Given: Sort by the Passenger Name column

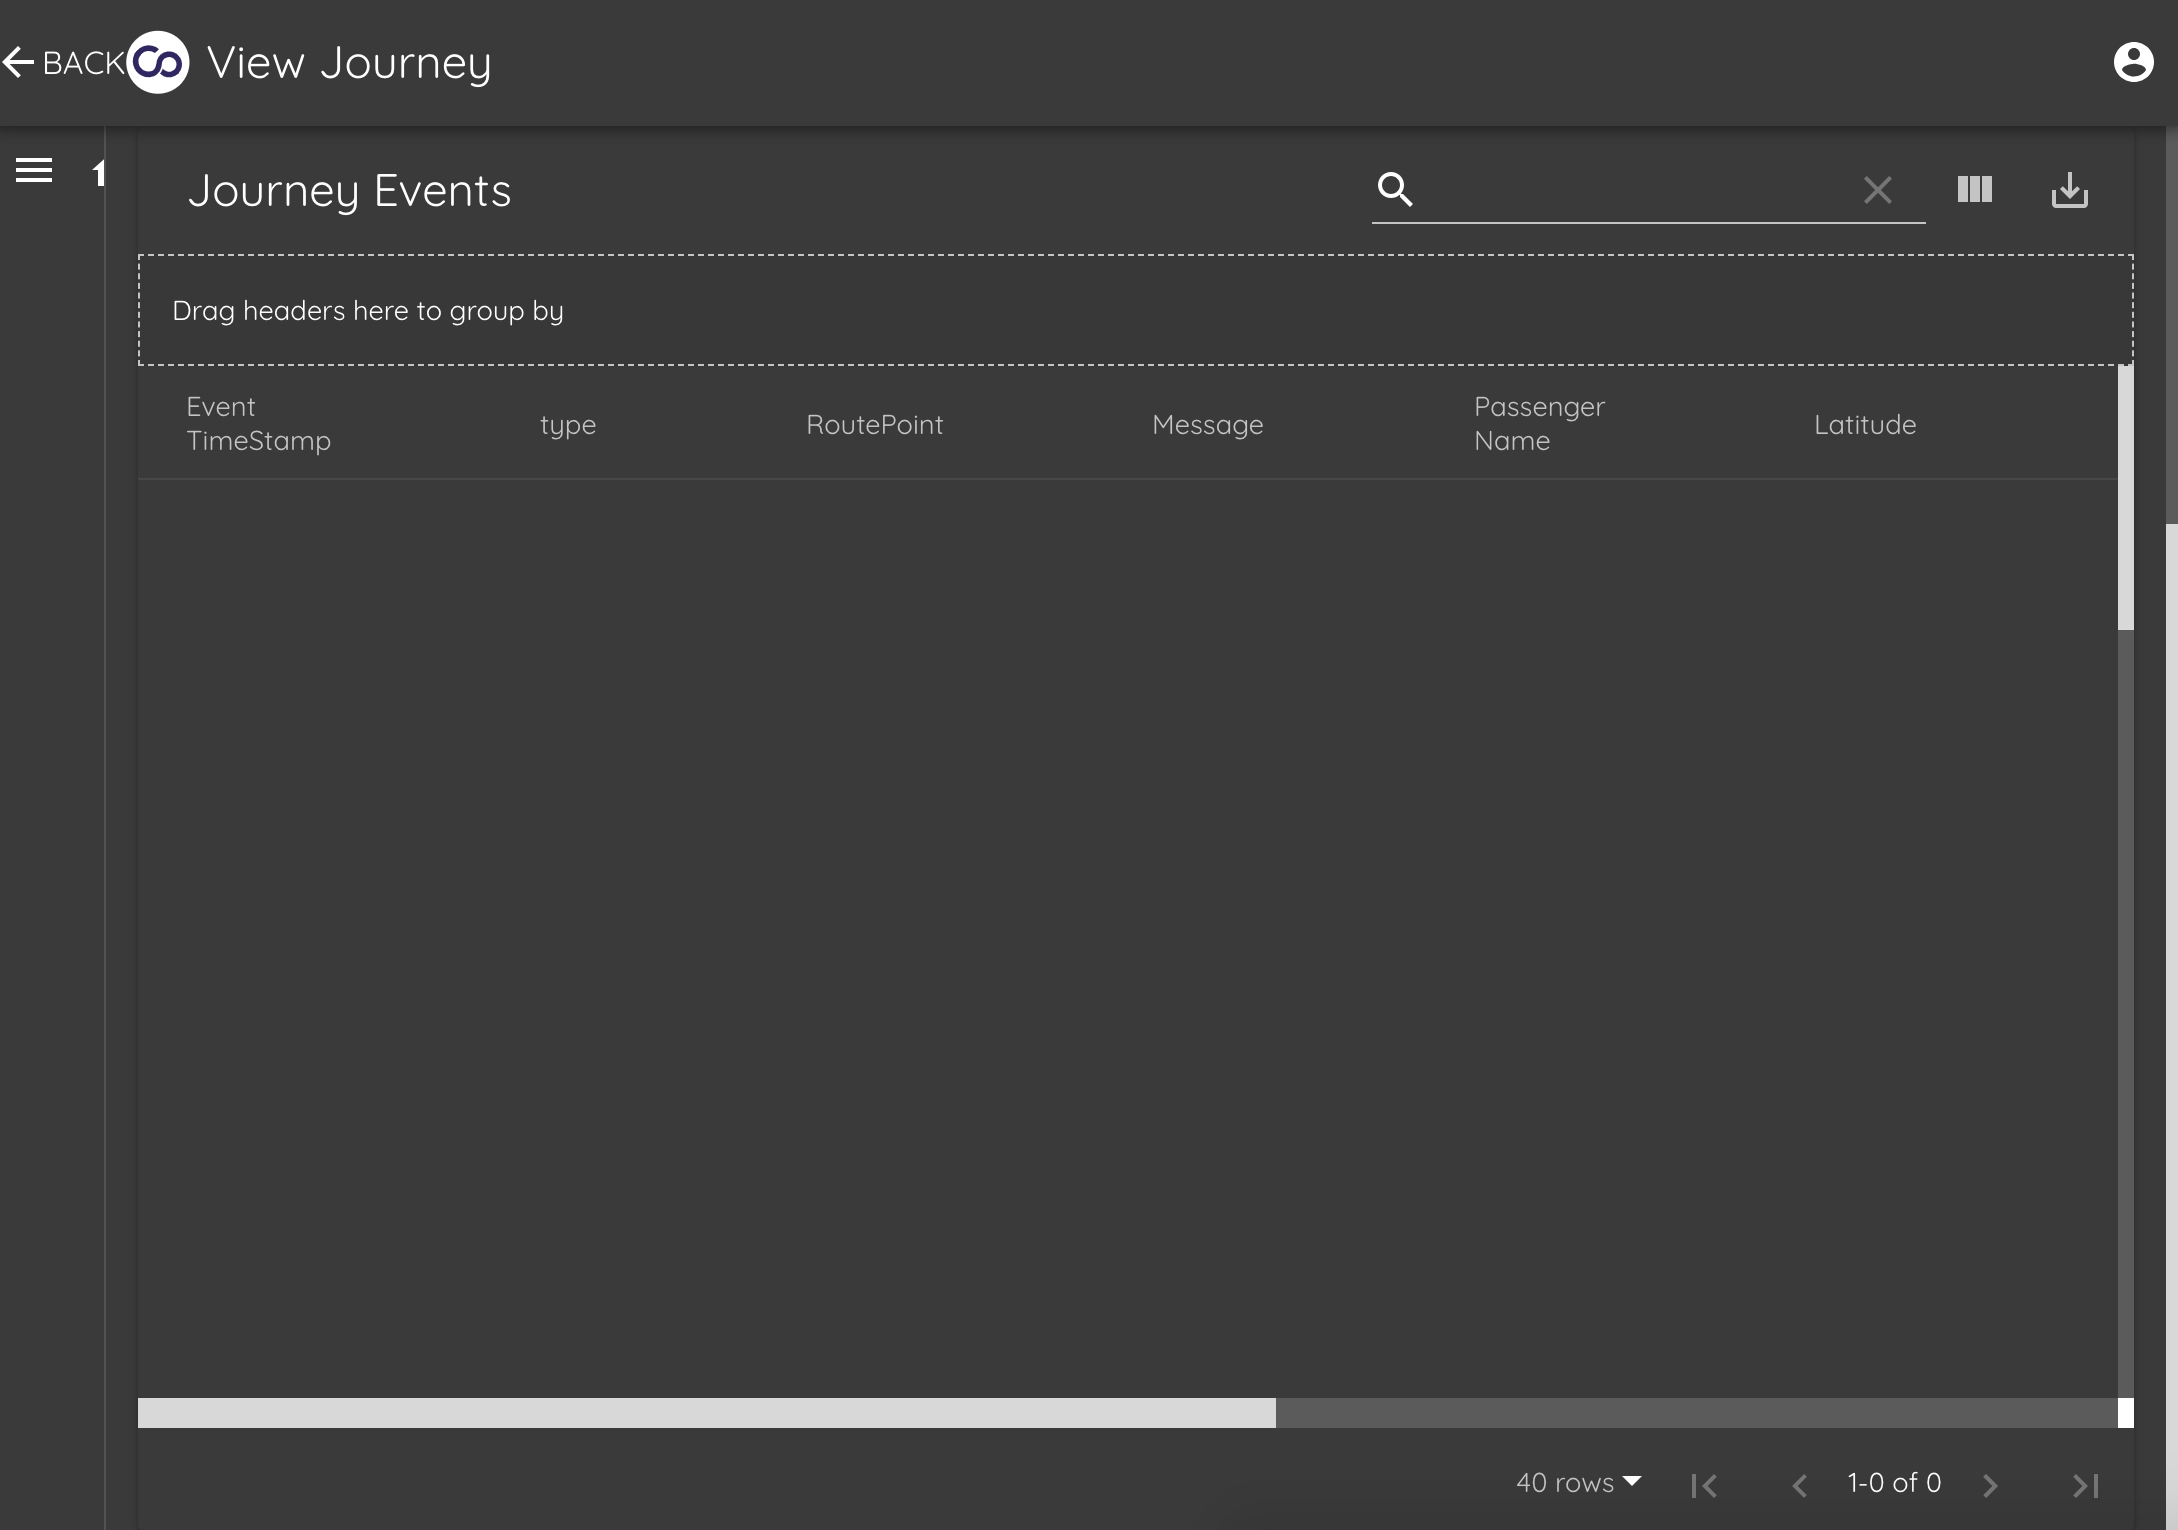Looking at the screenshot, I should [1539, 423].
